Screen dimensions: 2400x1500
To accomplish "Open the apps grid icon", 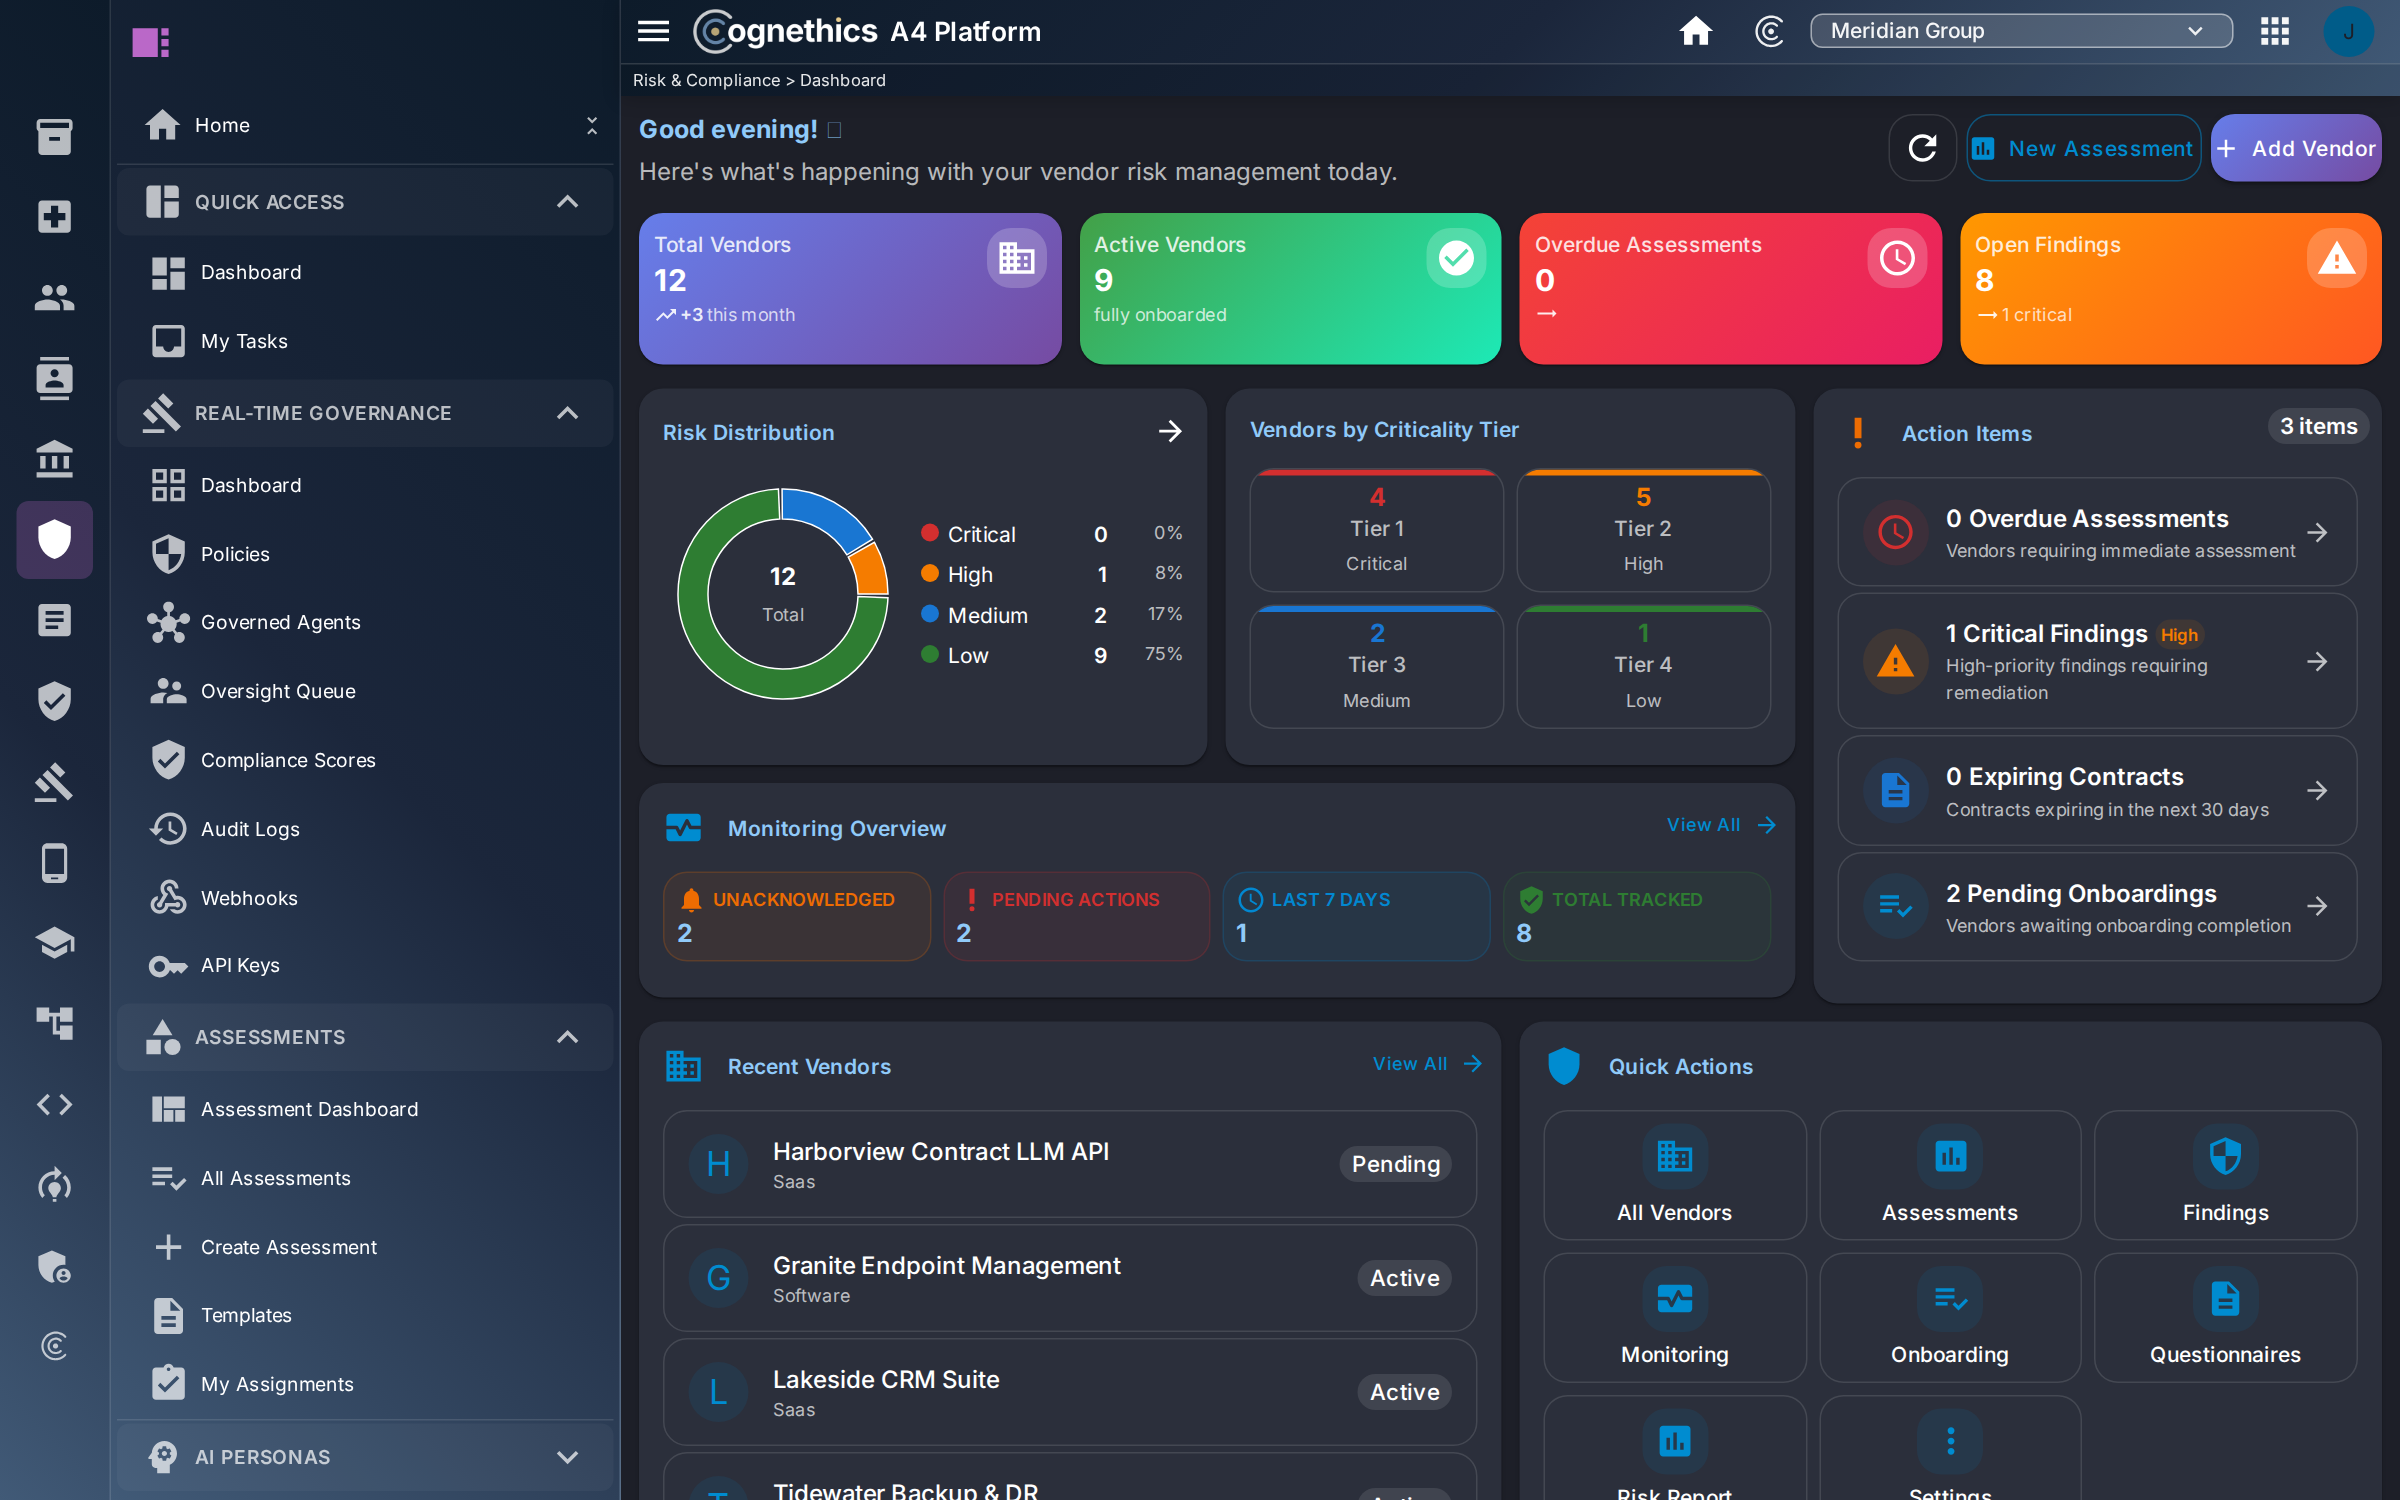I will [2274, 31].
